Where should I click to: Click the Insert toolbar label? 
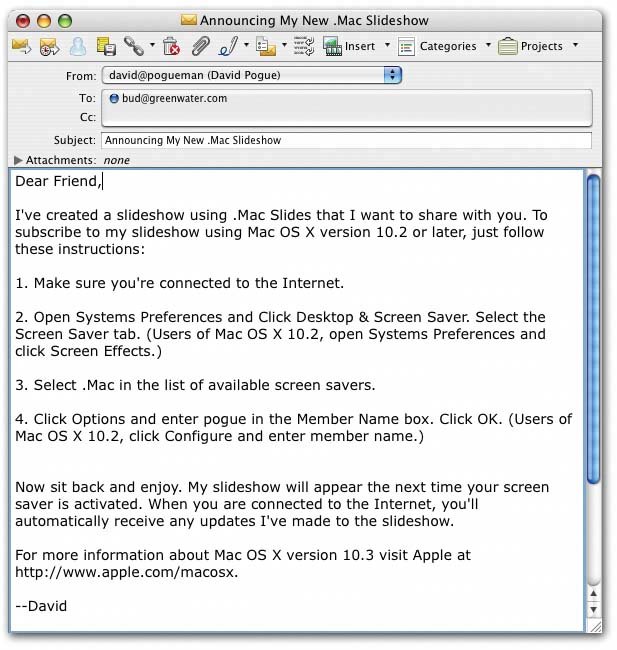pyautogui.click(x=360, y=46)
